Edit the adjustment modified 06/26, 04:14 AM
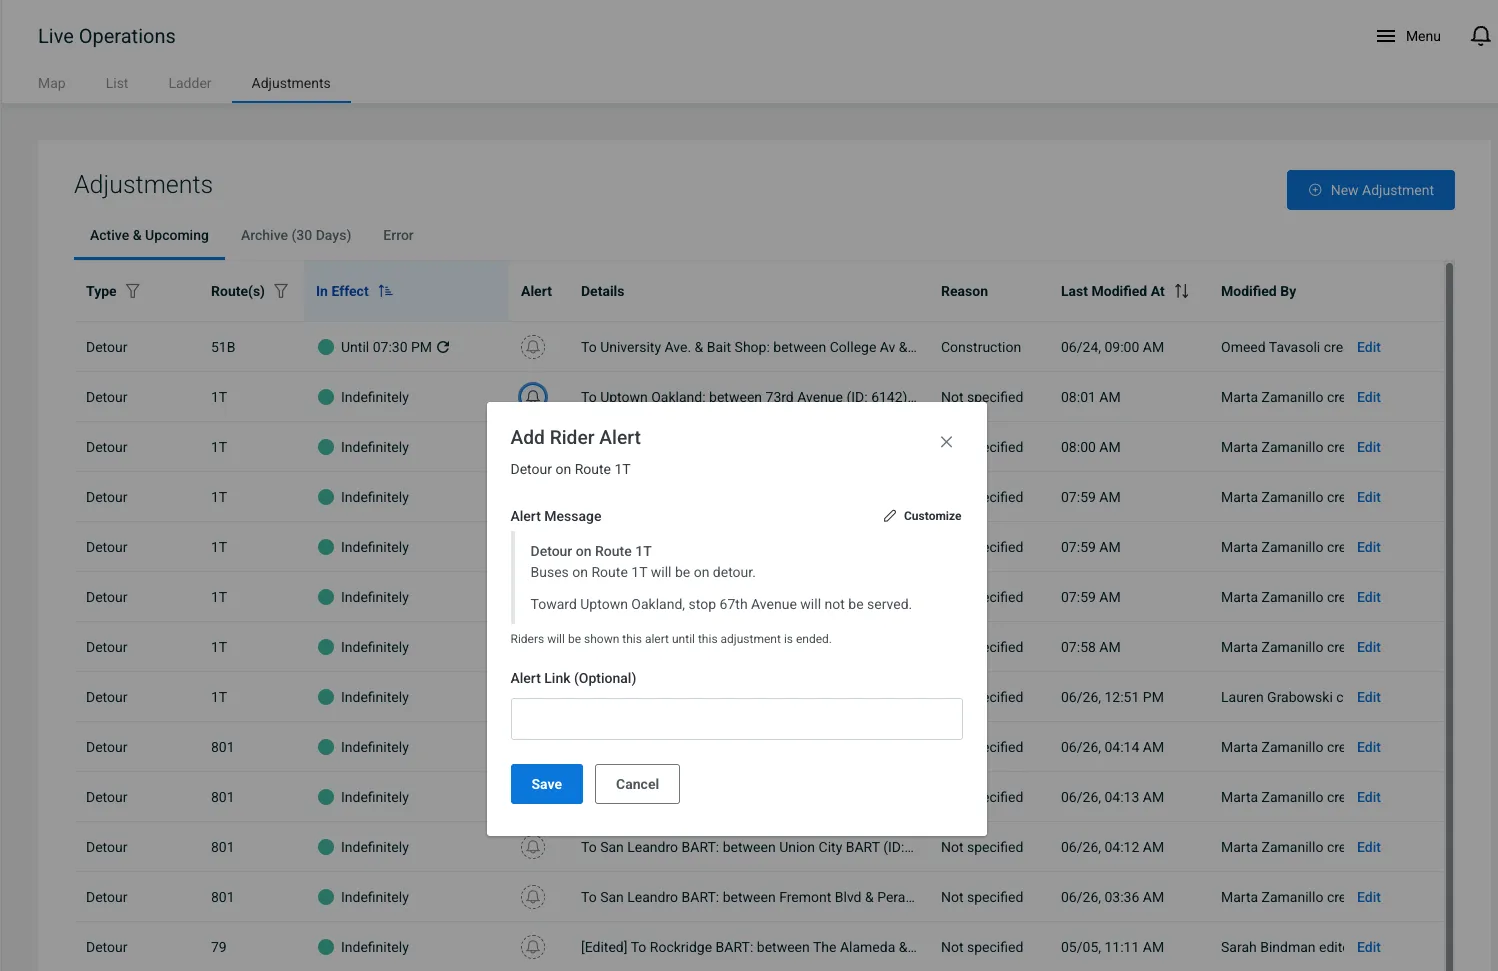This screenshot has width=1498, height=971. pyautogui.click(x=1369, y=747)
